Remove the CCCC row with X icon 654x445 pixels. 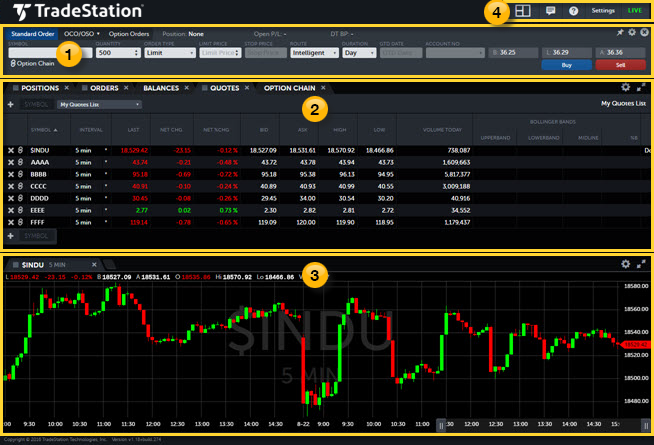pos(11,186)
